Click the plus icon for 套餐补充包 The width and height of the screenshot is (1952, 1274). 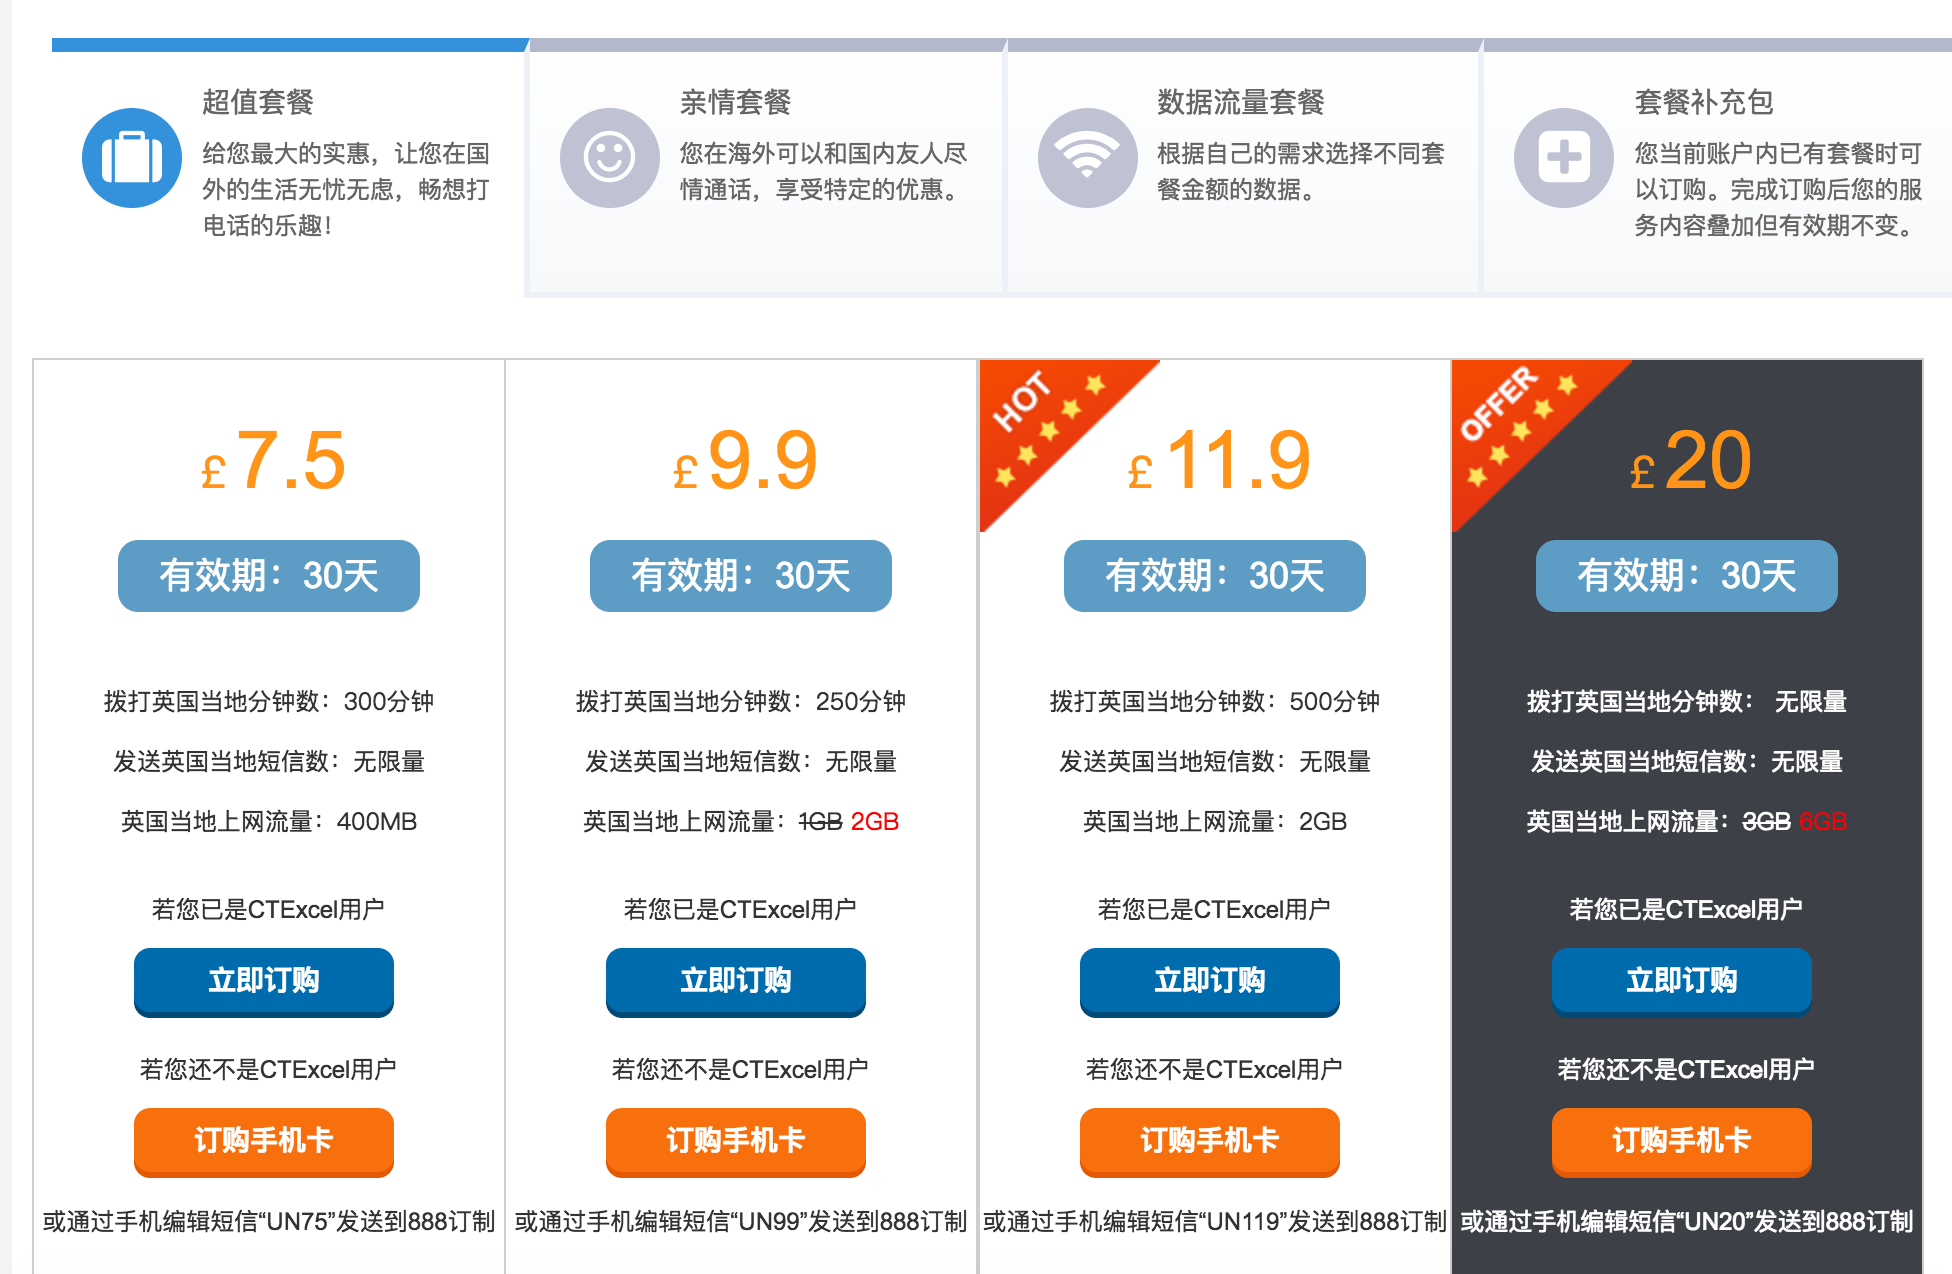pyautogui.click(x=1564, y=158)
